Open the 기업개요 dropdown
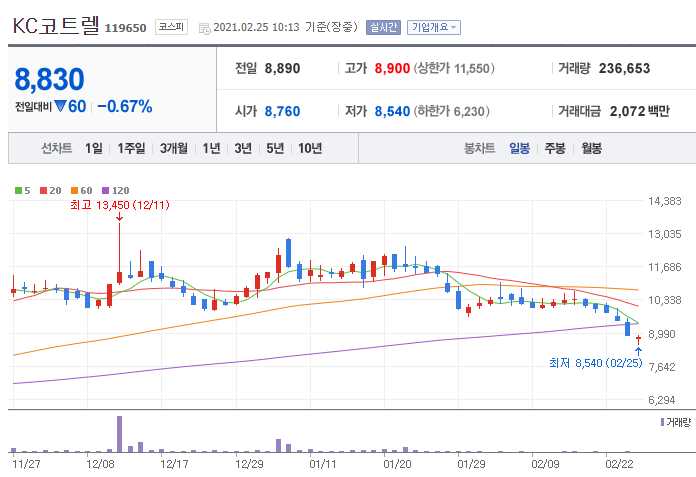The width and height of the screenshot is (696, 477). coord(434,28)
